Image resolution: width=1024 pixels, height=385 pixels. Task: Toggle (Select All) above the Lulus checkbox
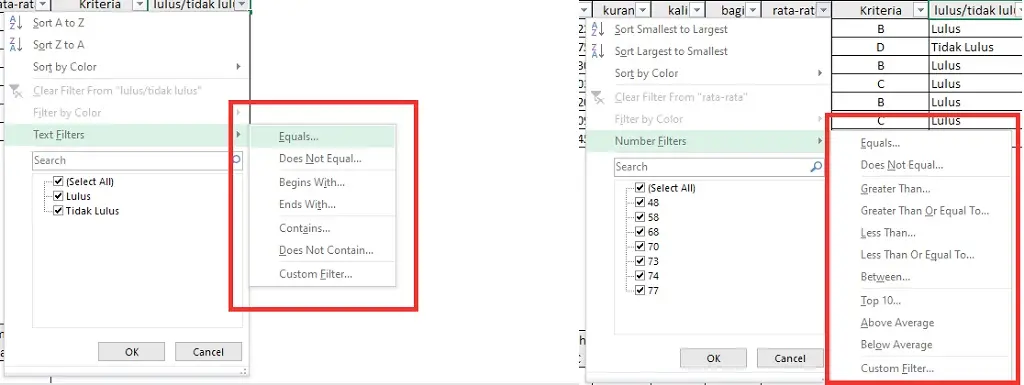59,181
